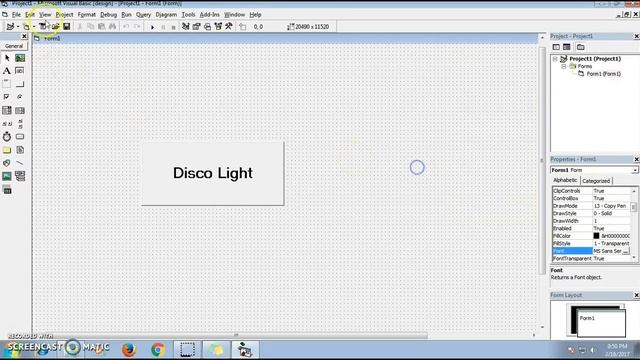The width and height of the screenshot is (640, 360).
Task: Open the View menu
Action: [45, 15]
